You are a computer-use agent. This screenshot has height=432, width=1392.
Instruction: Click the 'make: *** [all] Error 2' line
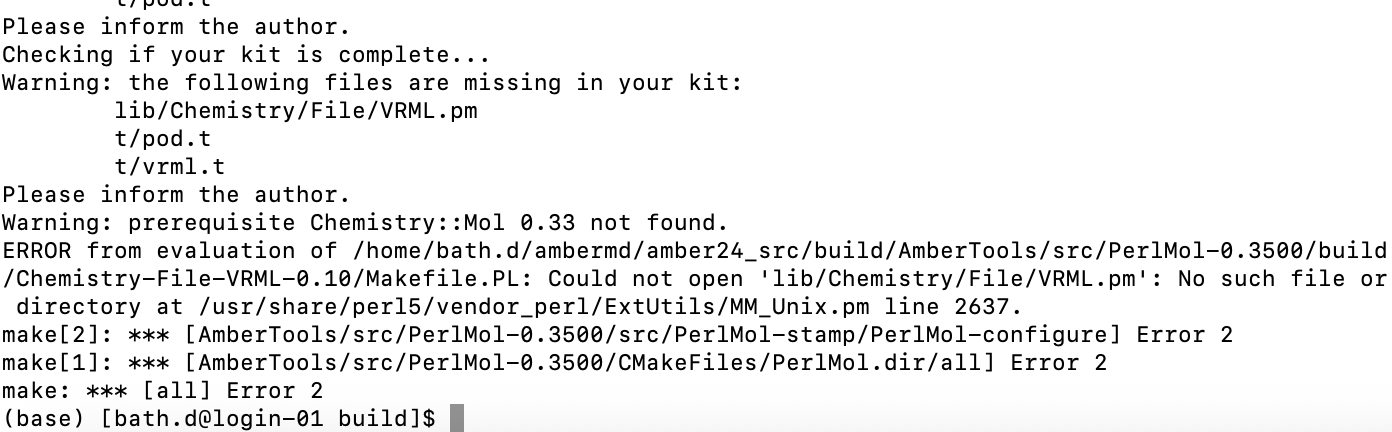point(148,391)
